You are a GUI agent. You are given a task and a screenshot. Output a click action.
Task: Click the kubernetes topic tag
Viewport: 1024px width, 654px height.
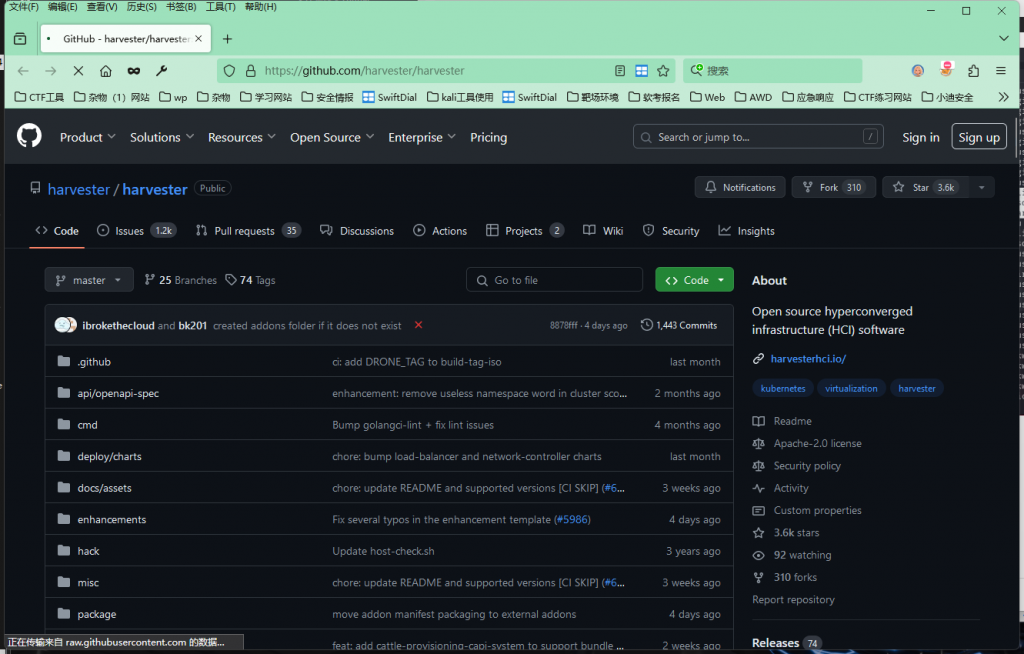click(783, 388)
